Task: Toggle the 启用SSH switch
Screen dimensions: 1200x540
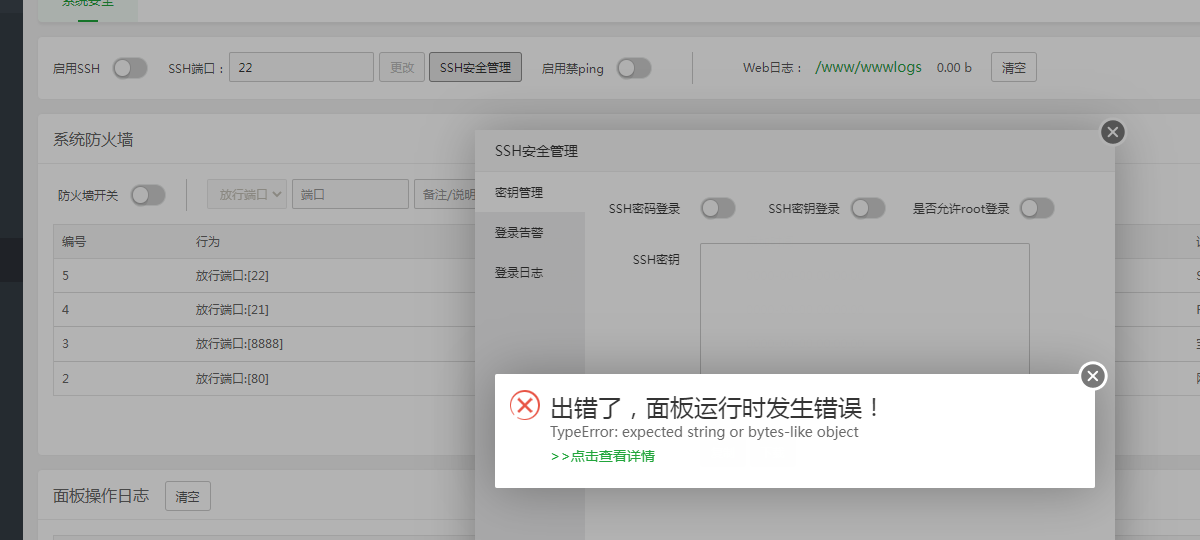Action: [x=130, y=68]
